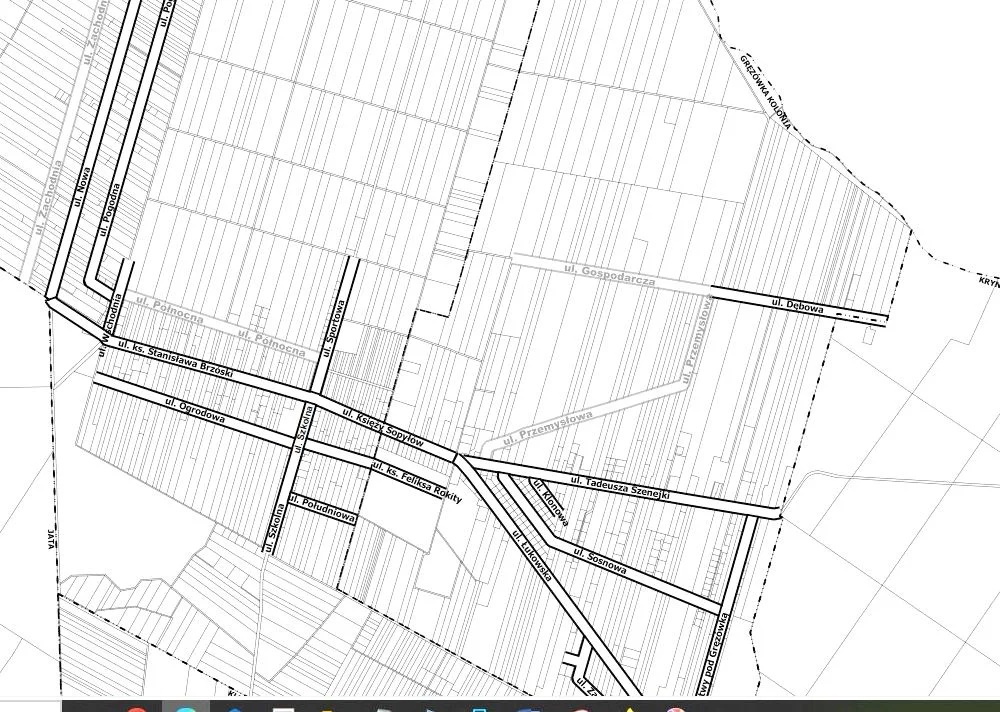
Task: Click the ul. Tadeusza Szenejki label
Action: pos(620,486)
